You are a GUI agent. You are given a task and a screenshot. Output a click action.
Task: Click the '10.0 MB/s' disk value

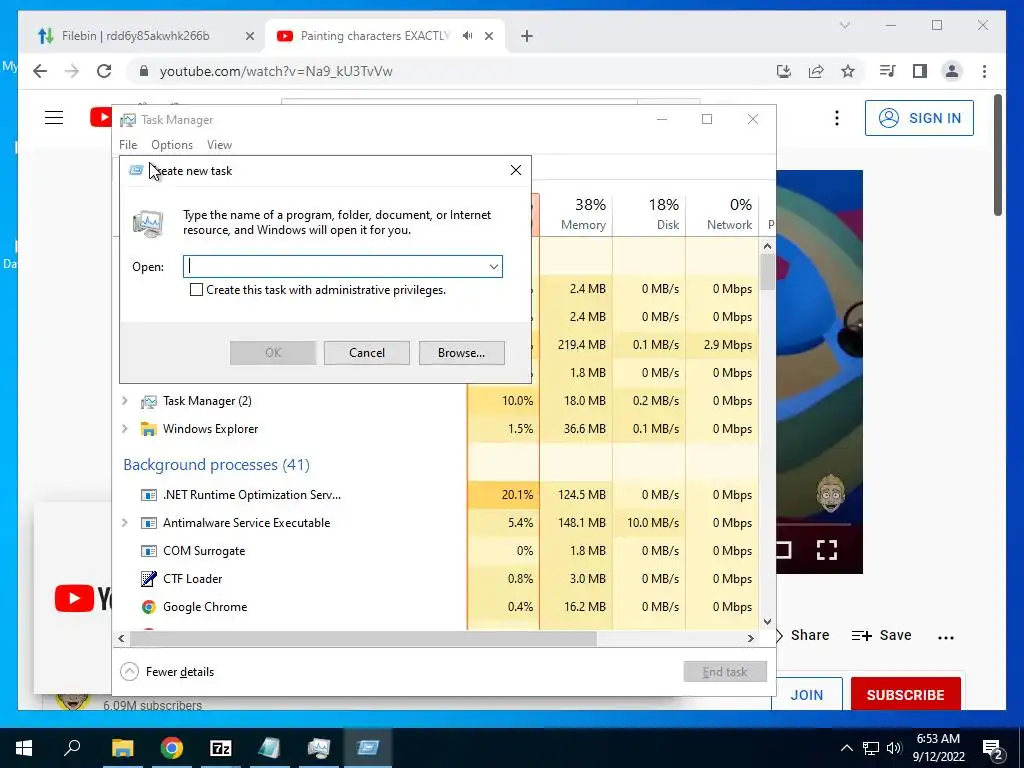pyautogui.click(x=652, y=522)
